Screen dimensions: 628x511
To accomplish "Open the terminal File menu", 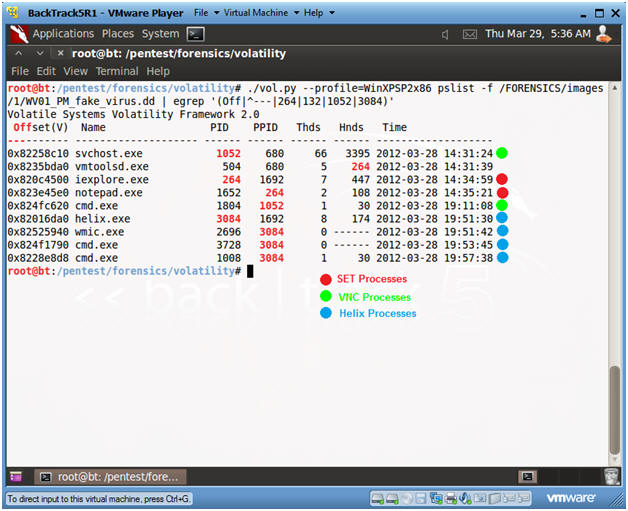I will pyautogui.click(x=20, y=72).
